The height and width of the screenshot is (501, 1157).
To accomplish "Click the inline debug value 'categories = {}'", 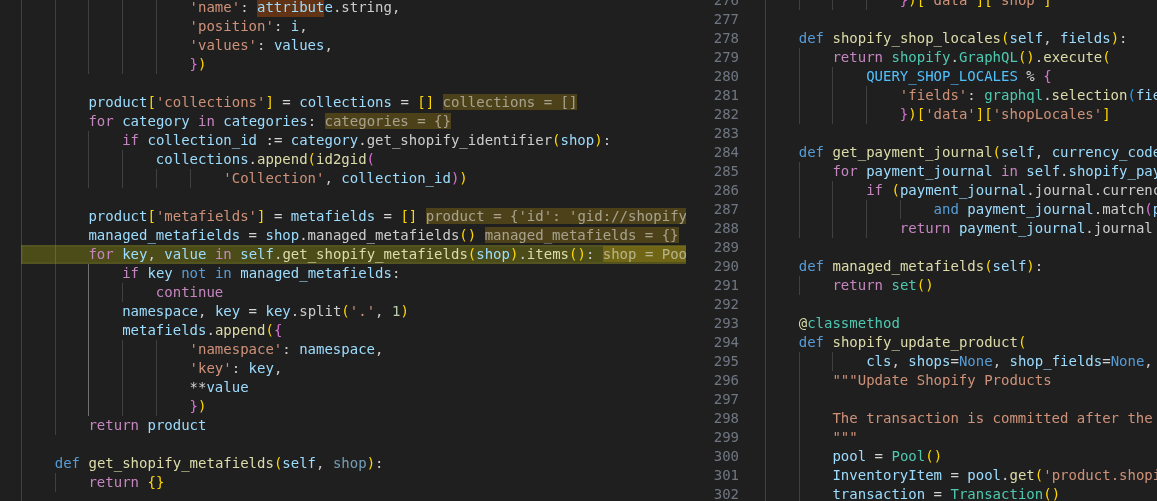I will point(388,121).
